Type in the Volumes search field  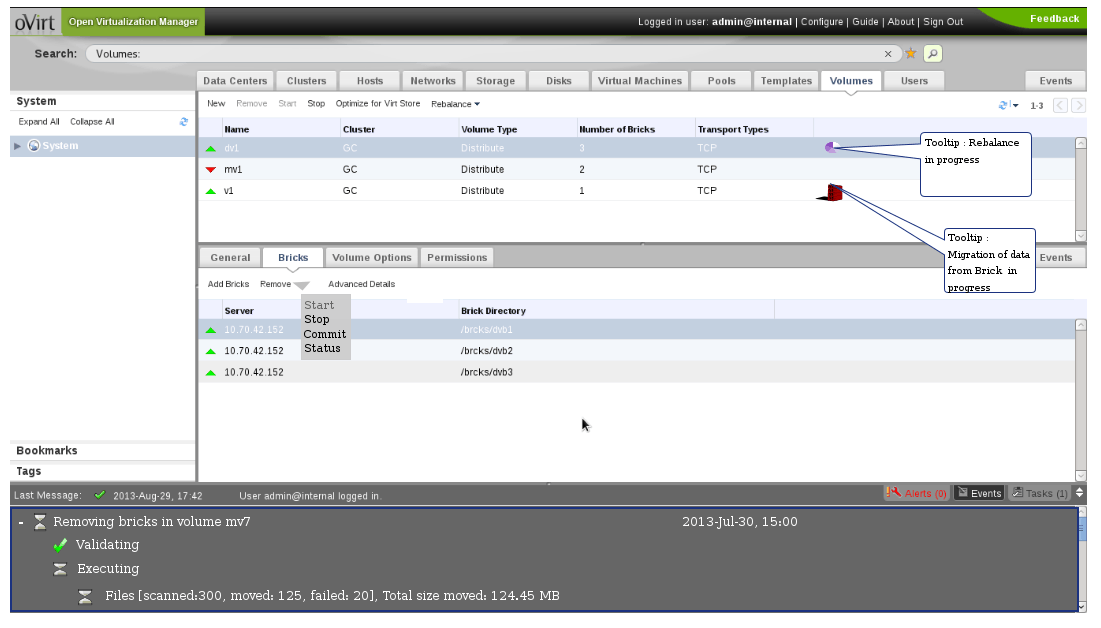480,54
